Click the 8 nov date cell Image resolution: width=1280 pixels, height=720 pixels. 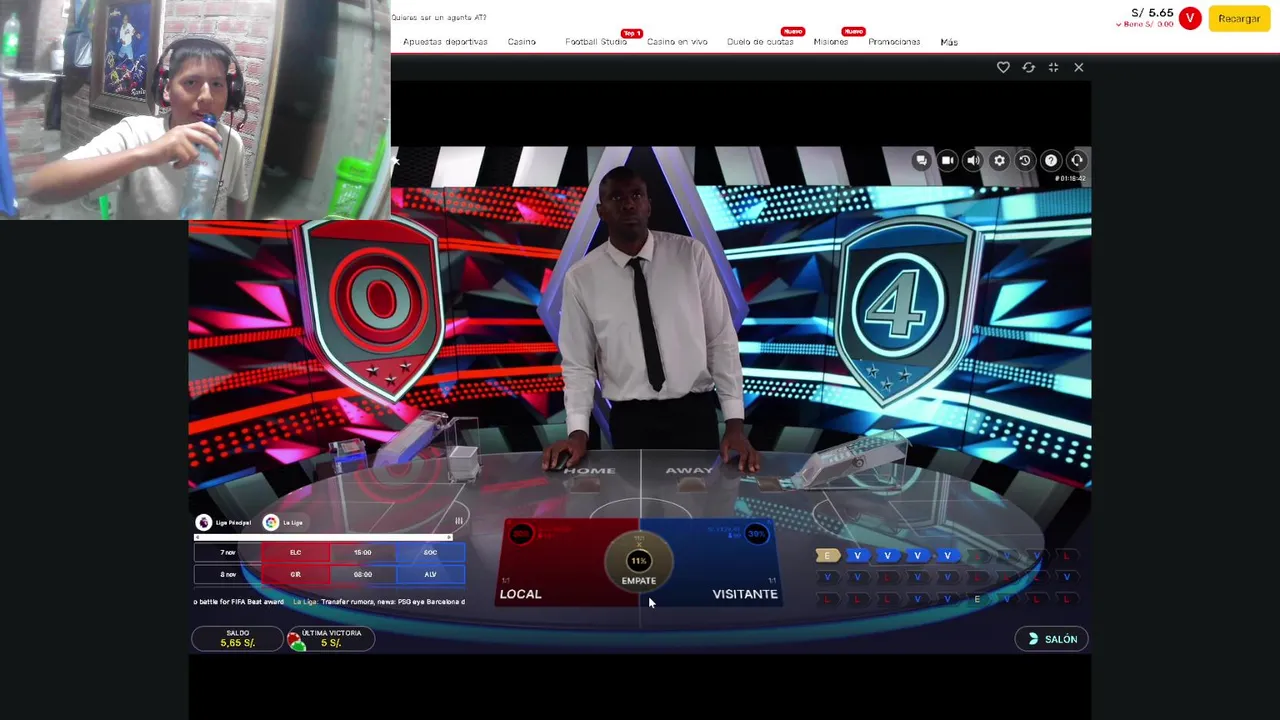pyautogui.click(x=228, y=574)
